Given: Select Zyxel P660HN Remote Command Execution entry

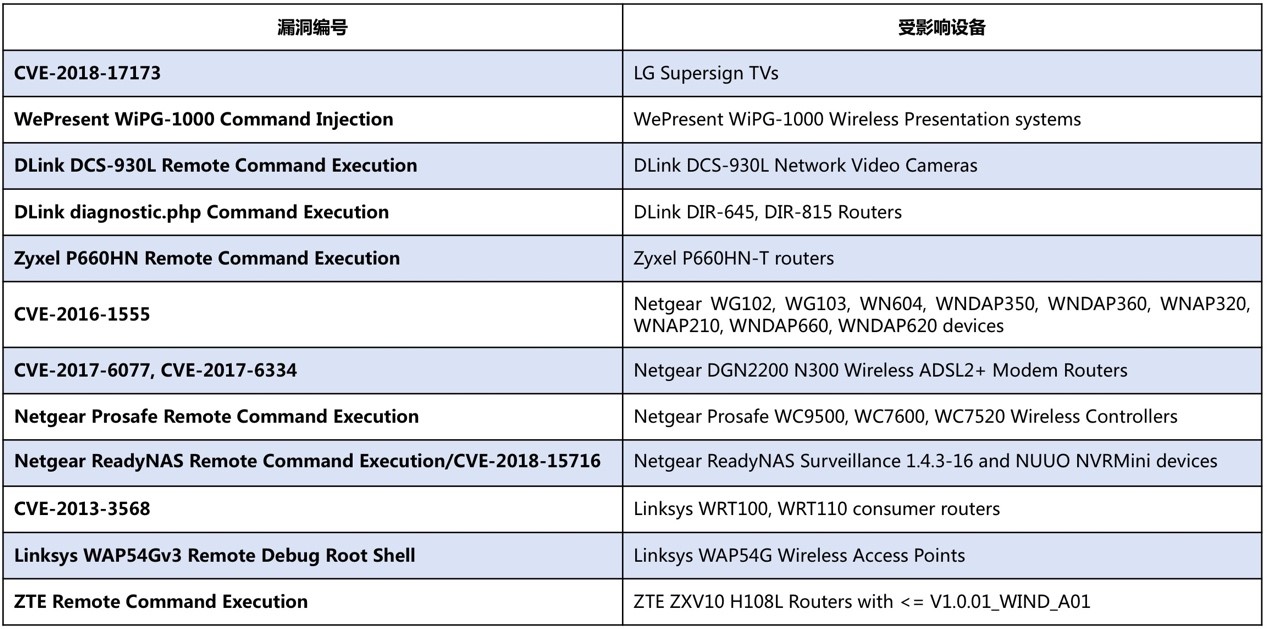Looking at the screenshot, I should (313, 258).
